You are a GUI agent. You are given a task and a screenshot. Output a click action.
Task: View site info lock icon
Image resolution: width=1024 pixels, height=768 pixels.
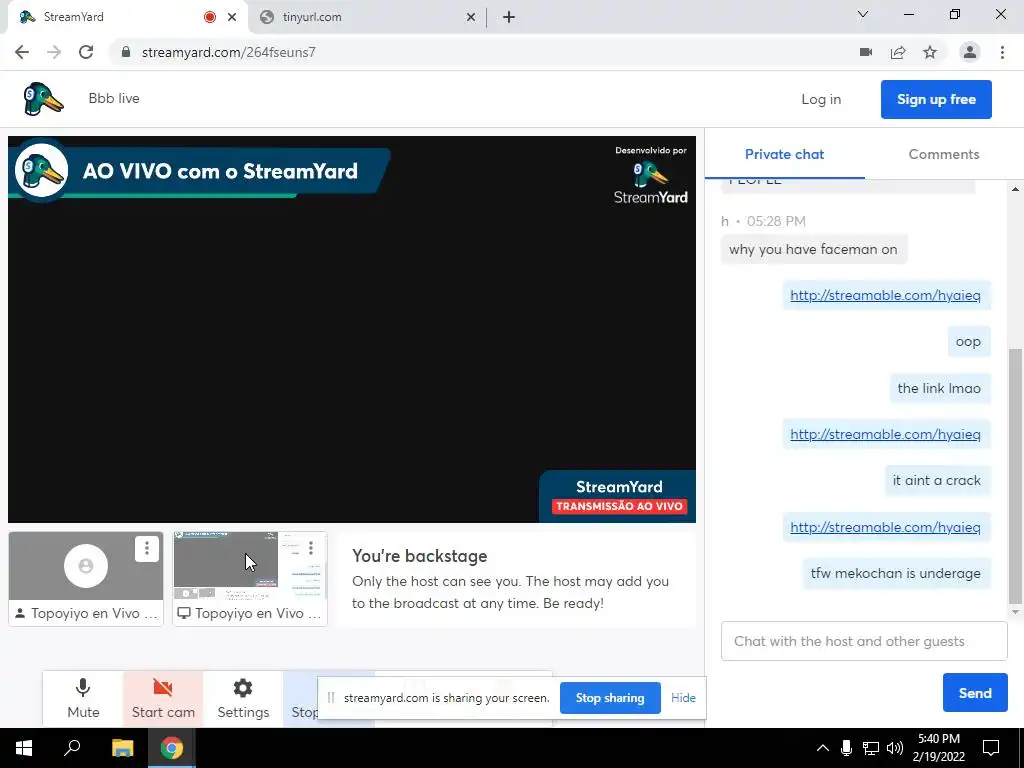point(126,52)
